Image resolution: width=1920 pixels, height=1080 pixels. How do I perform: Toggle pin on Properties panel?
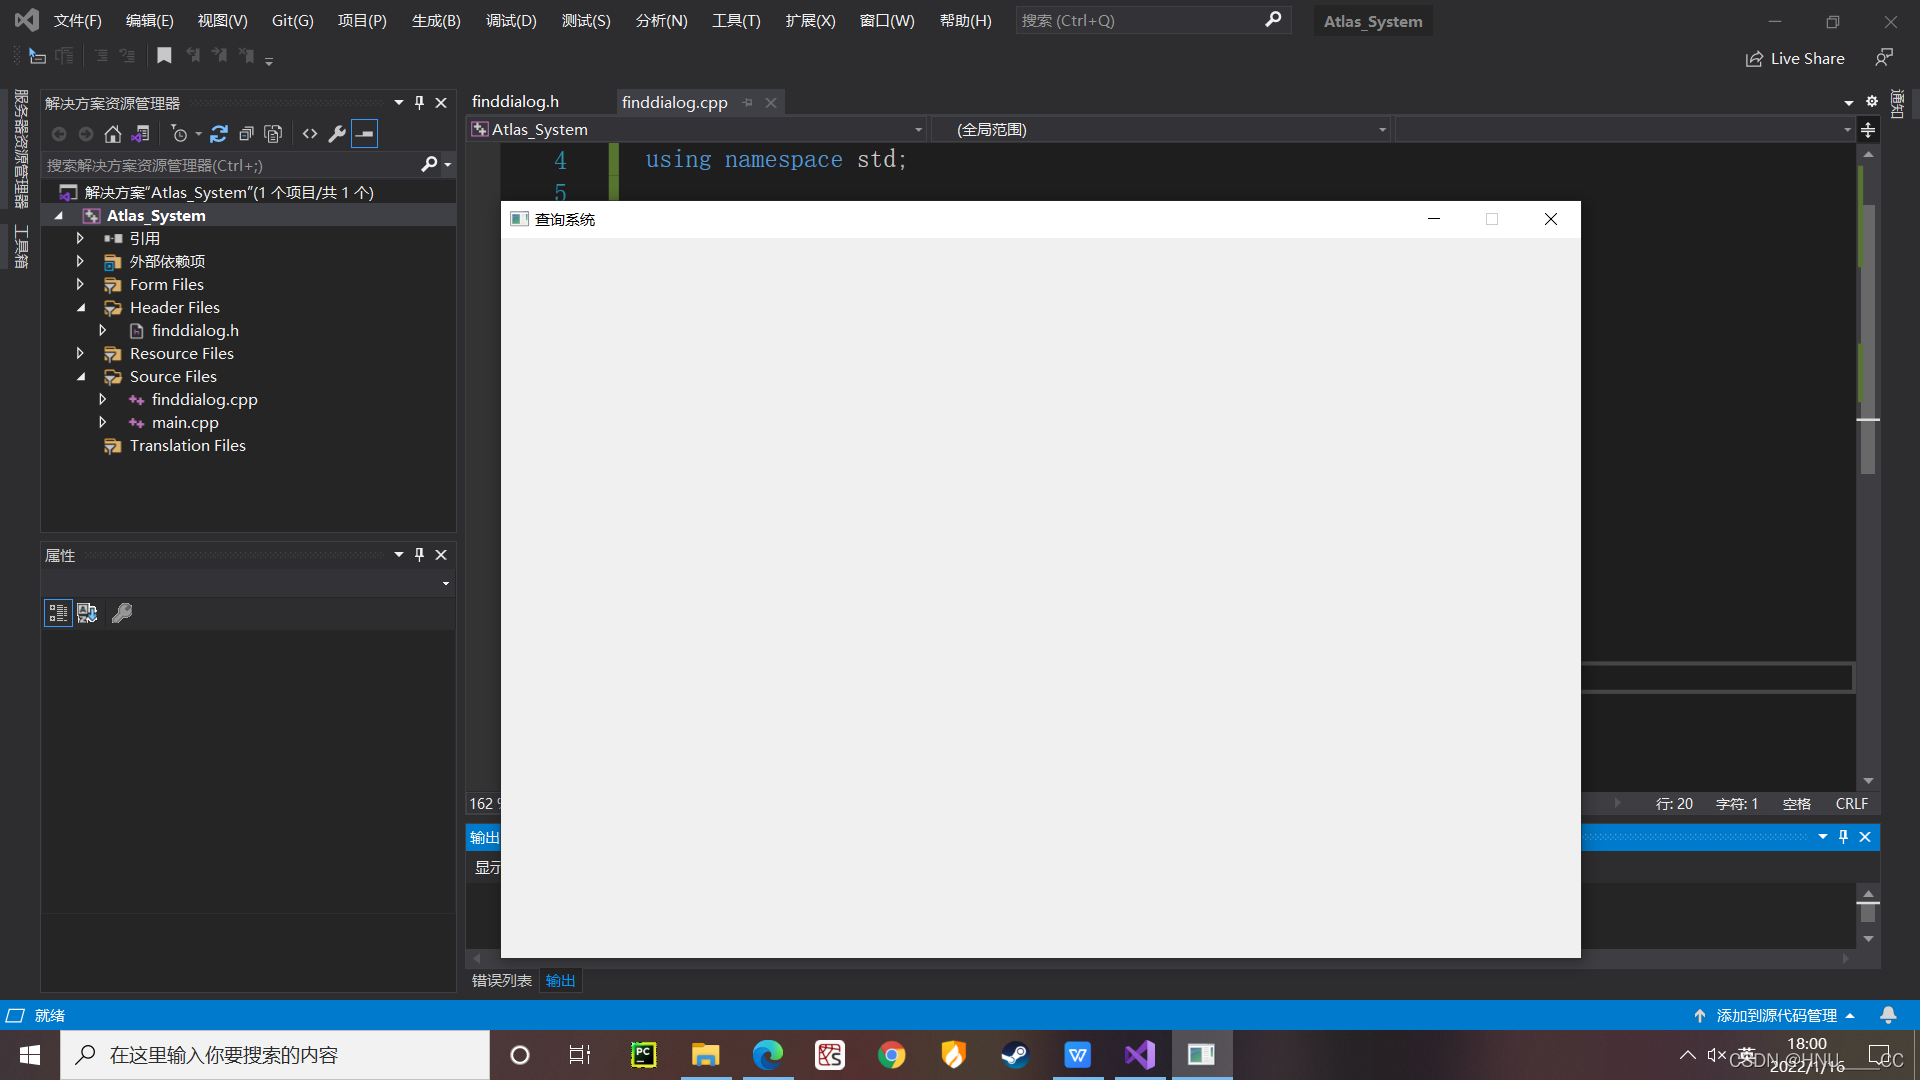tap(419, 555)
